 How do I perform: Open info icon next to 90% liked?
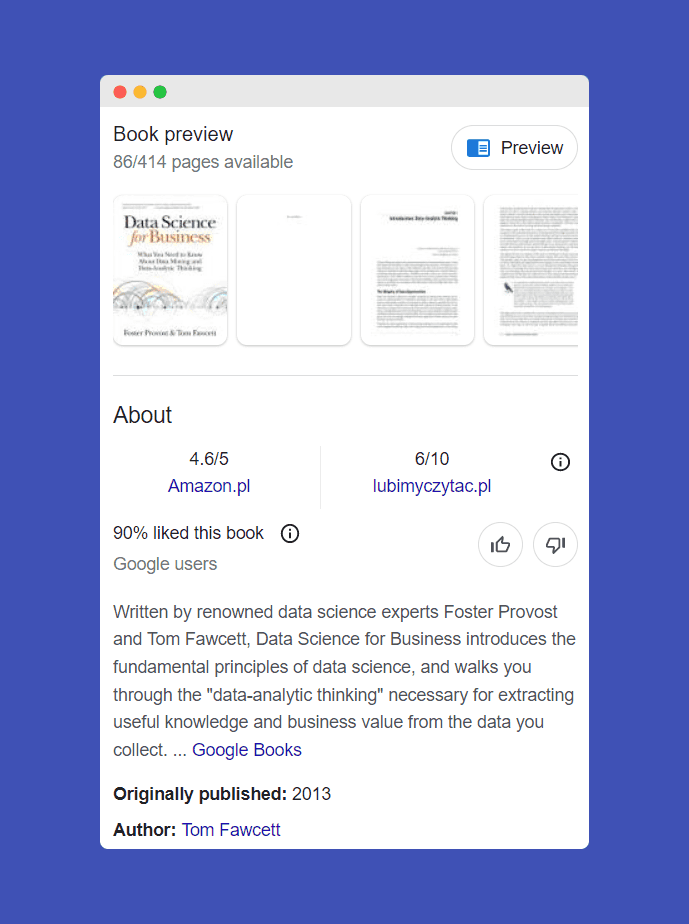290,533
